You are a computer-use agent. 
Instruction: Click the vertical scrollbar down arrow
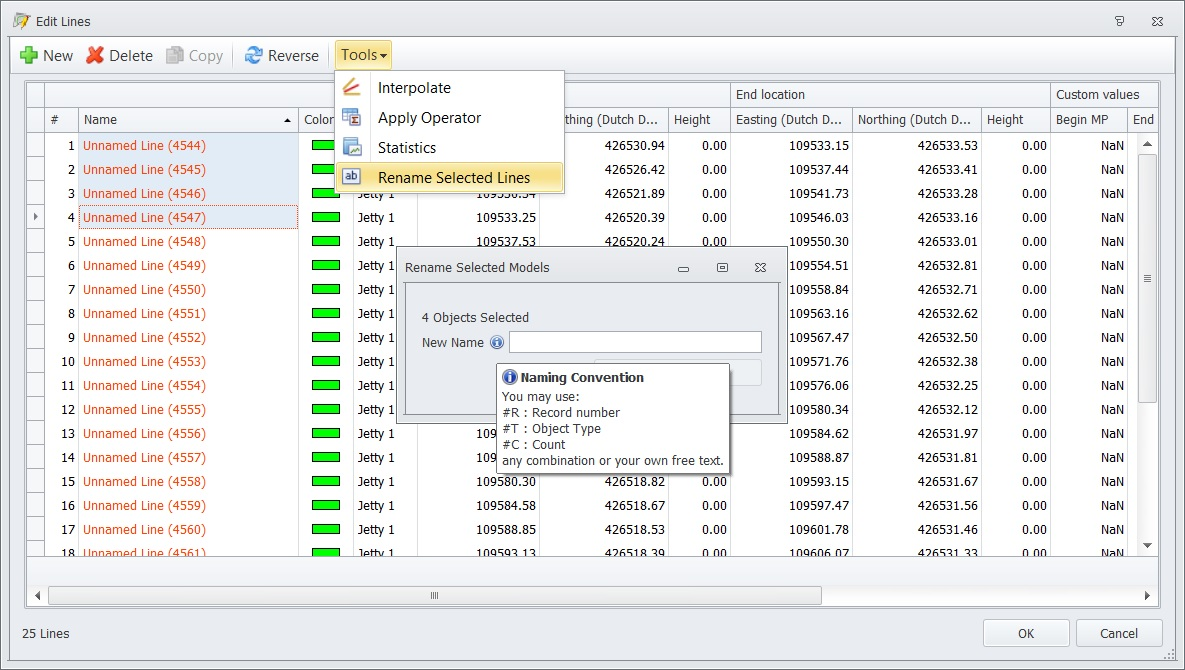click(1147, 545)
